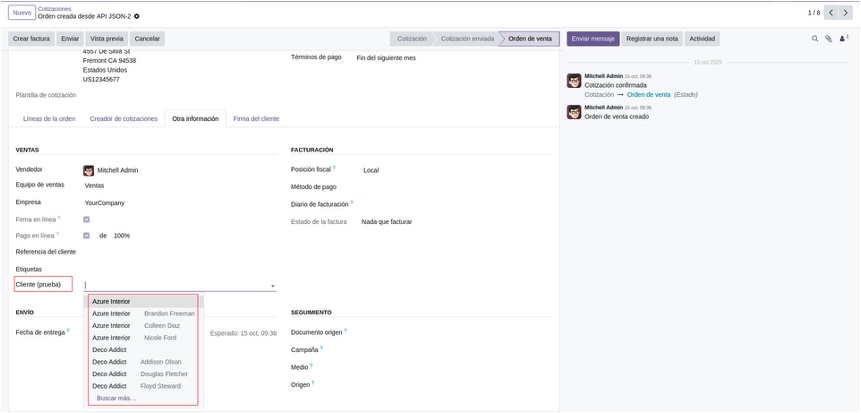861x413 pixels.
Task: Open followers icon in chatter
Action: pyautogui.click(x=843, y=38)
